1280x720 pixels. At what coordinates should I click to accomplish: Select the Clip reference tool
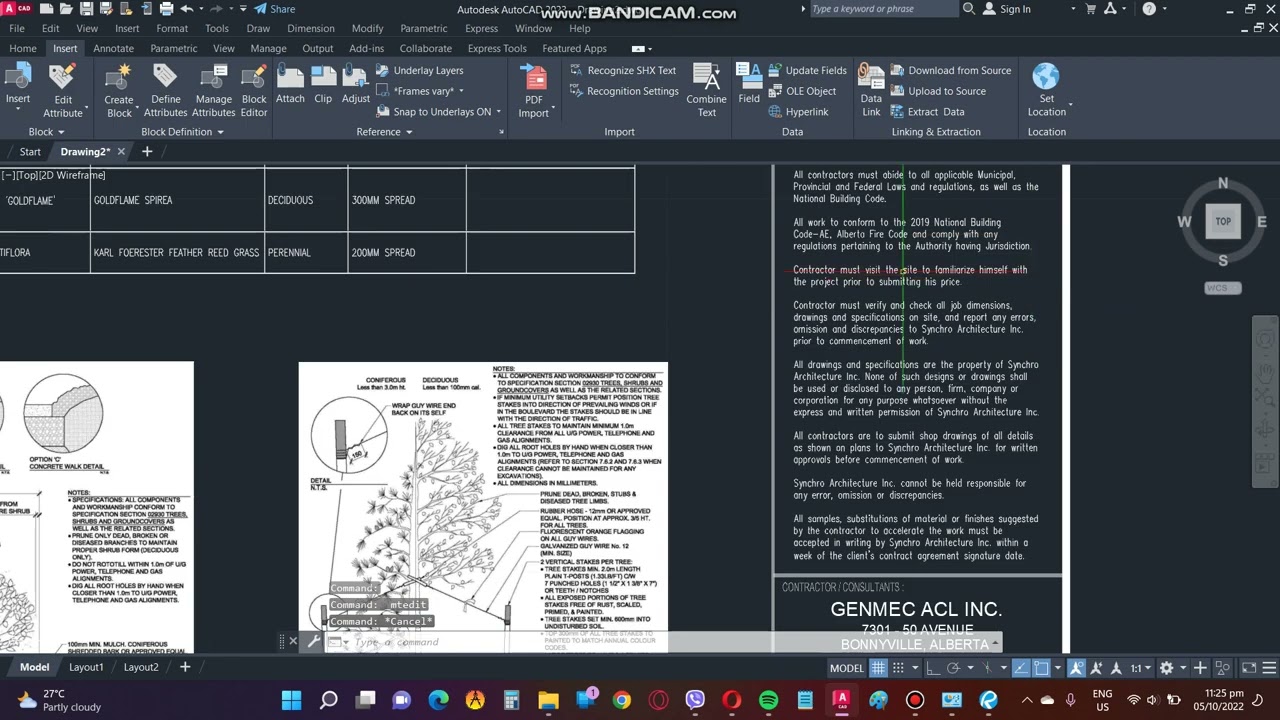323,83
